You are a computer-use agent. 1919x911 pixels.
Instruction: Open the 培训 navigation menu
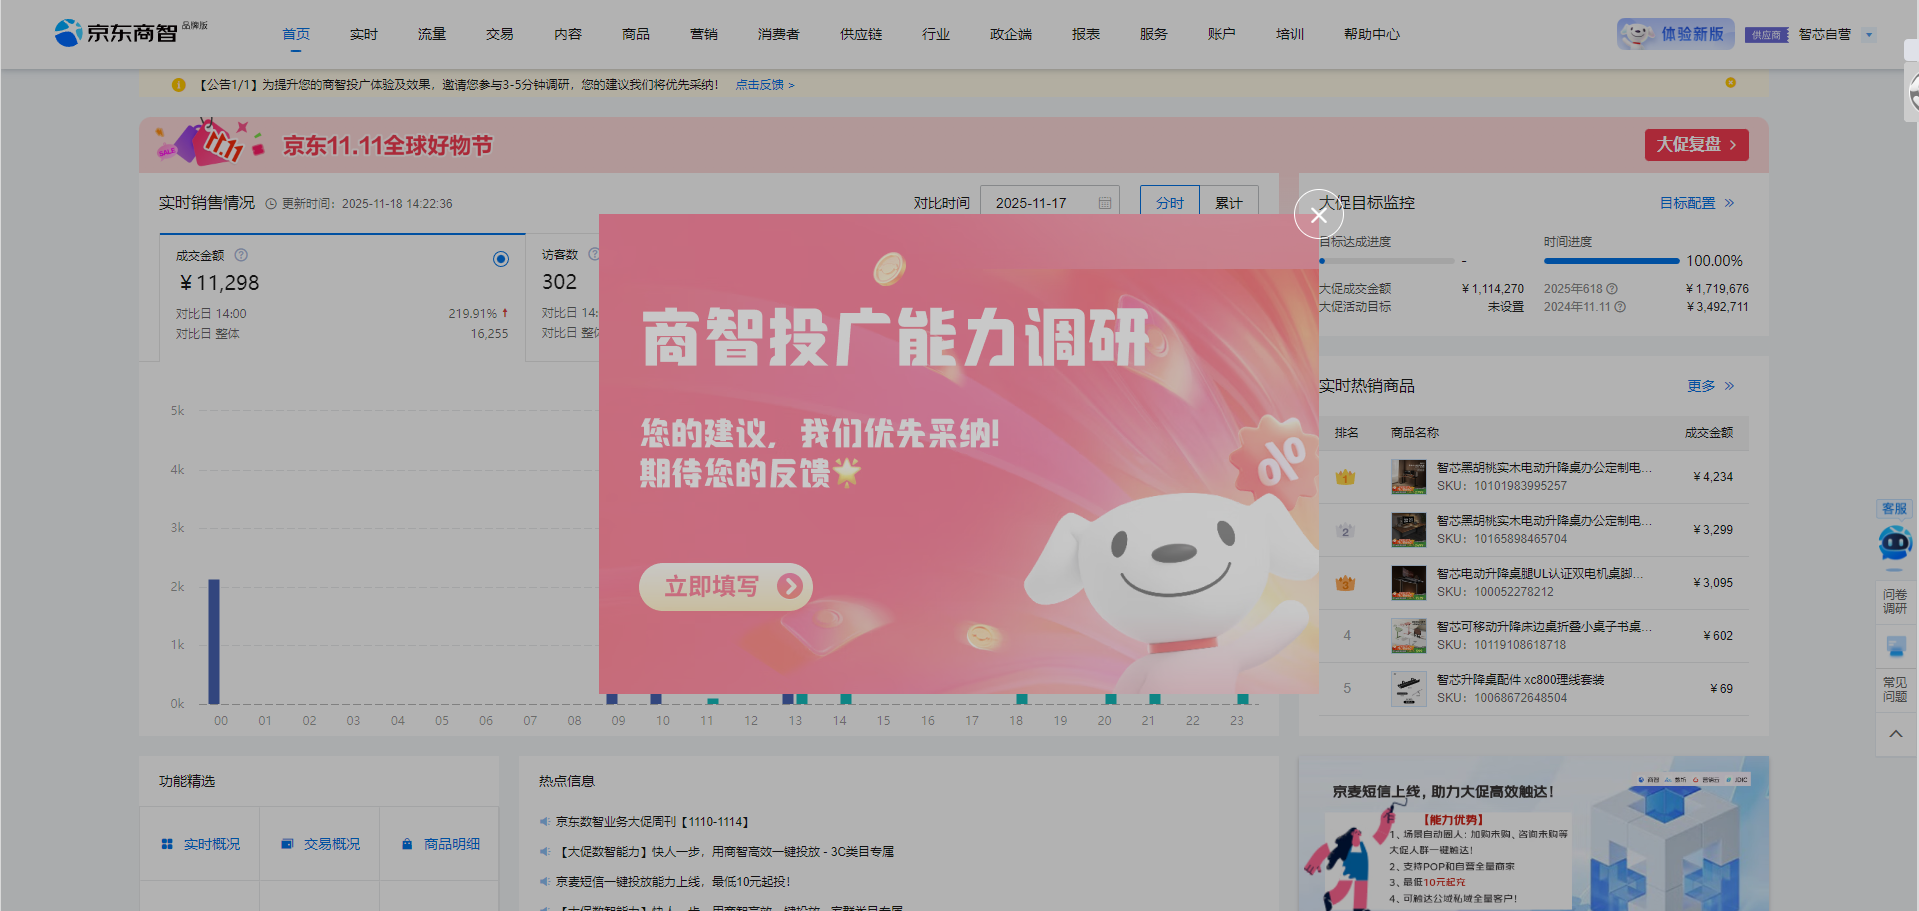(x=1290, y=34)
